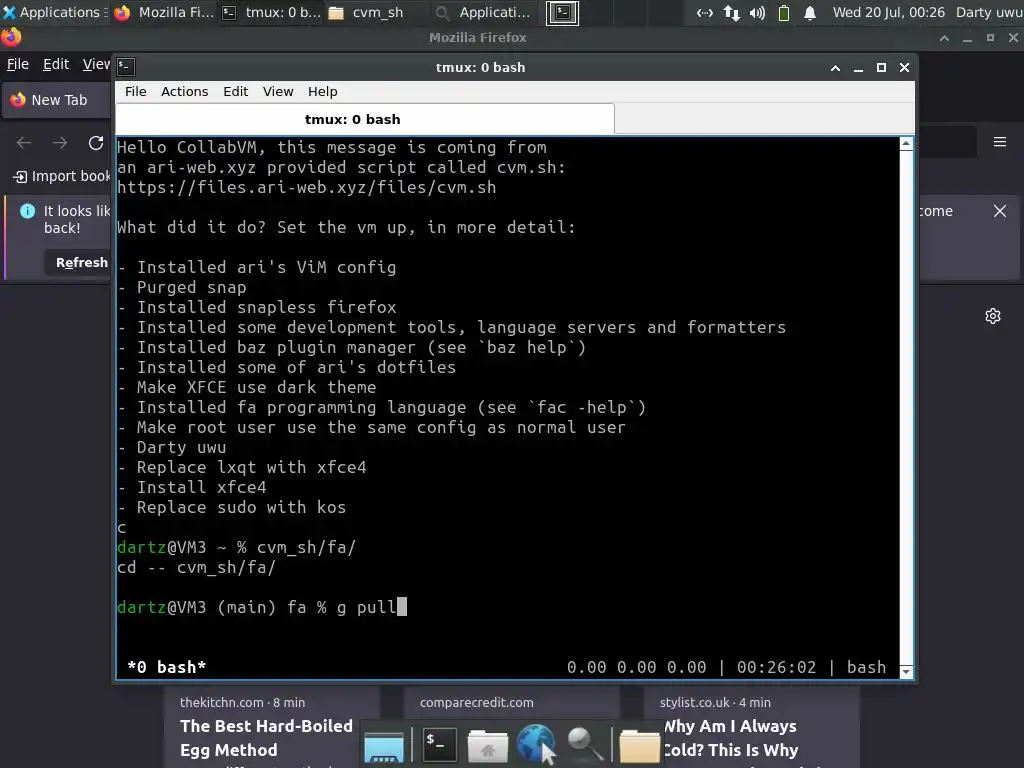Click the g pull command prompt line
The width and height of the screenshot is (1024, 768).
coord(261,607)
